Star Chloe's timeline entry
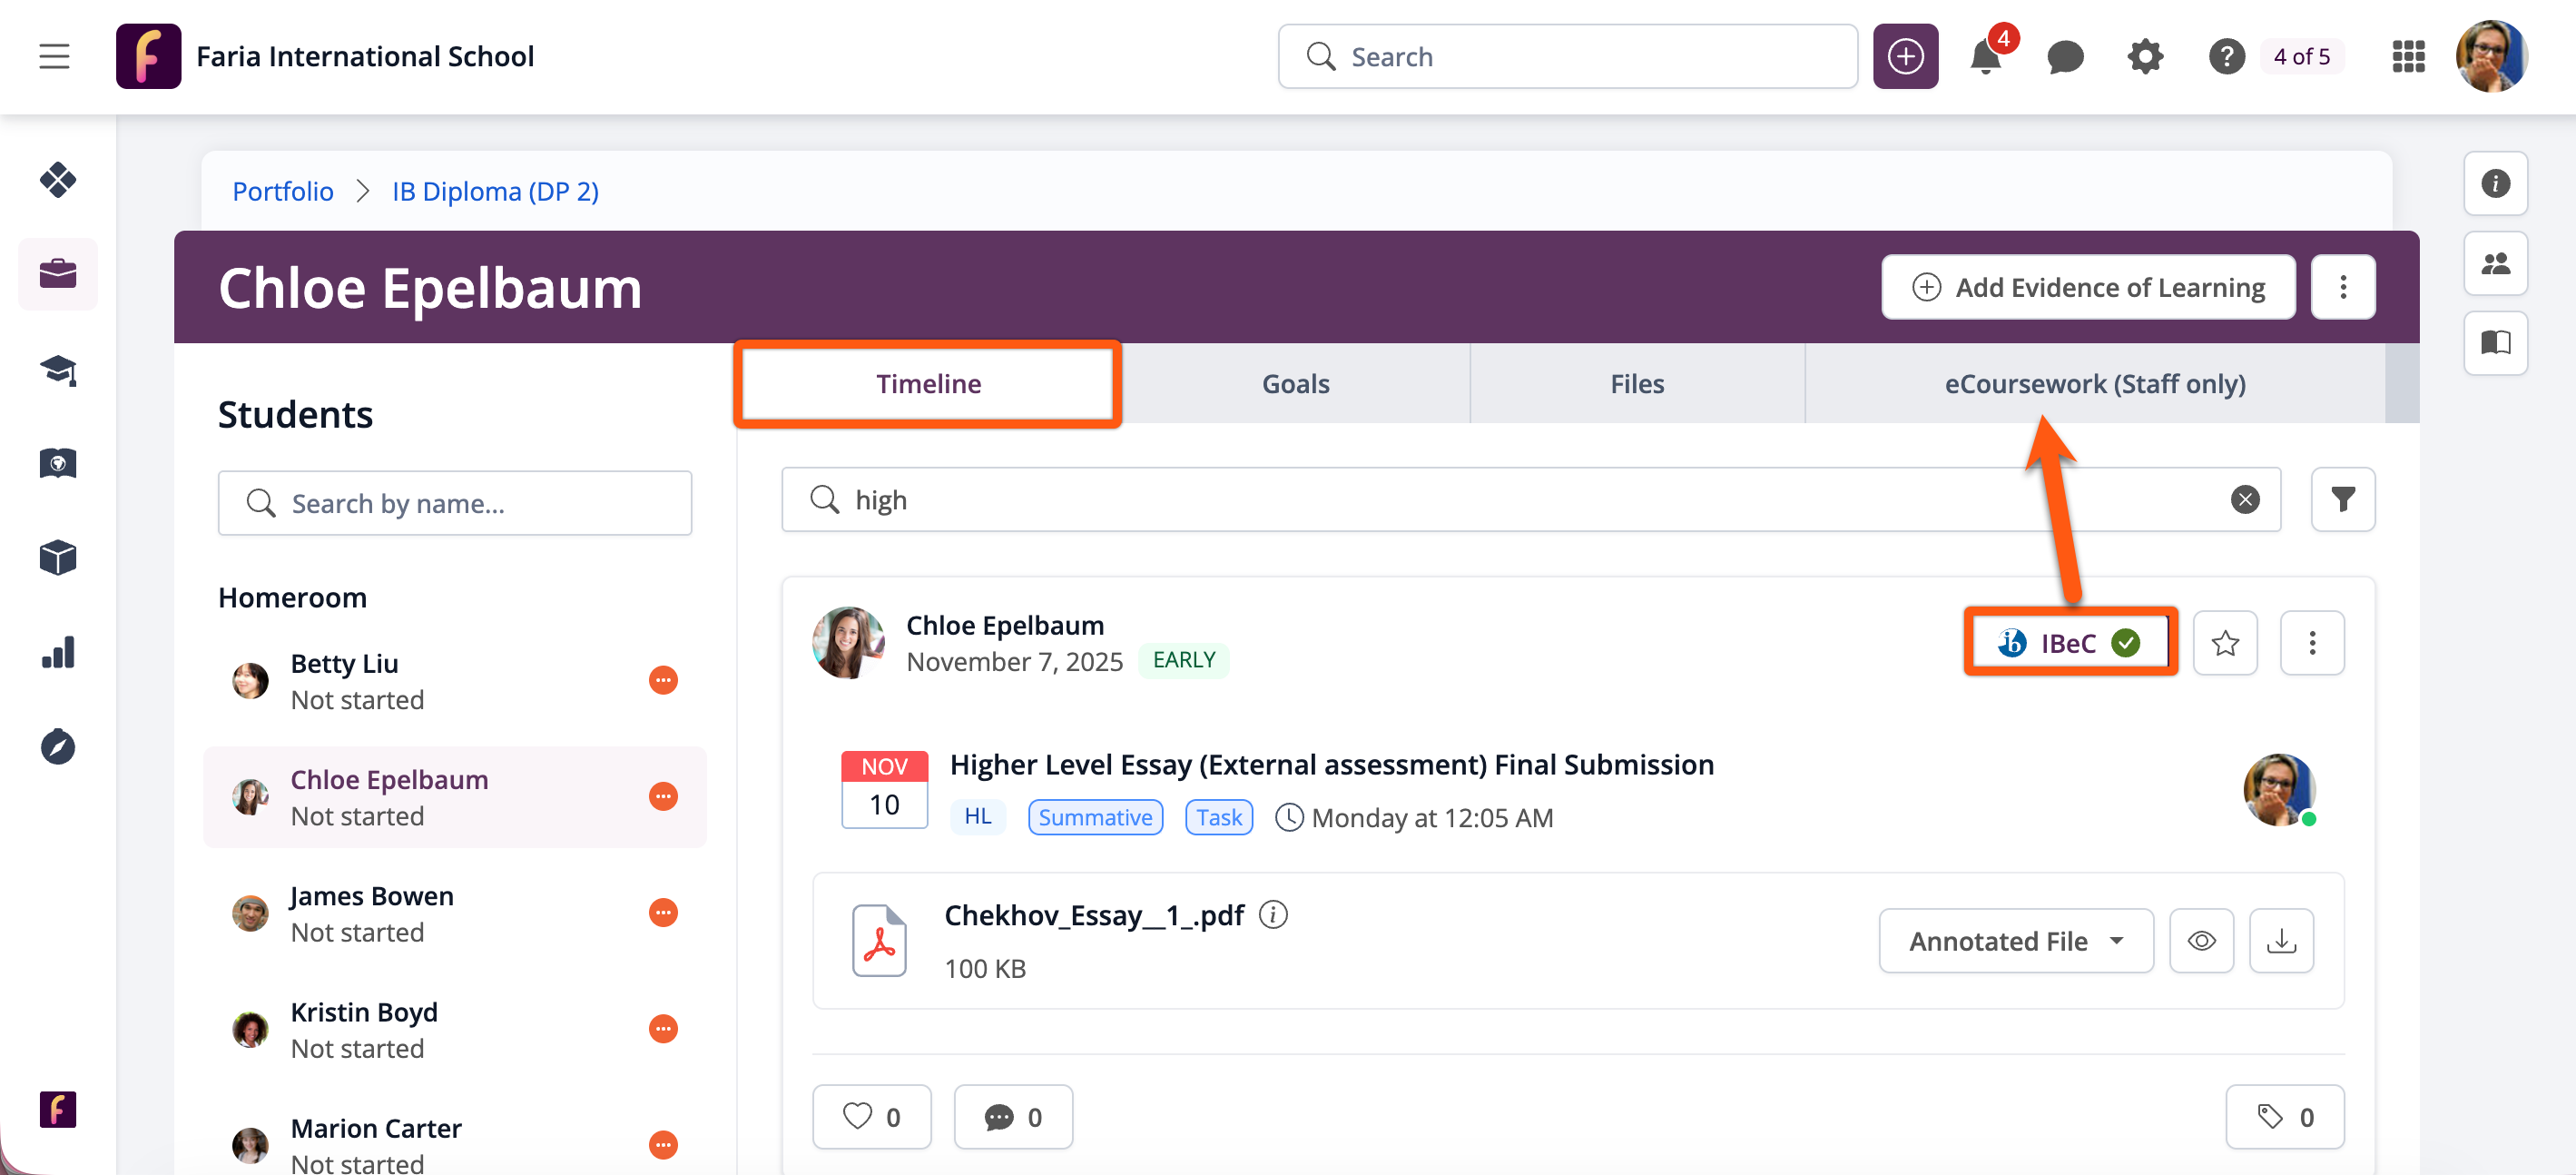2576x1175 pixels. [2225, 643]
